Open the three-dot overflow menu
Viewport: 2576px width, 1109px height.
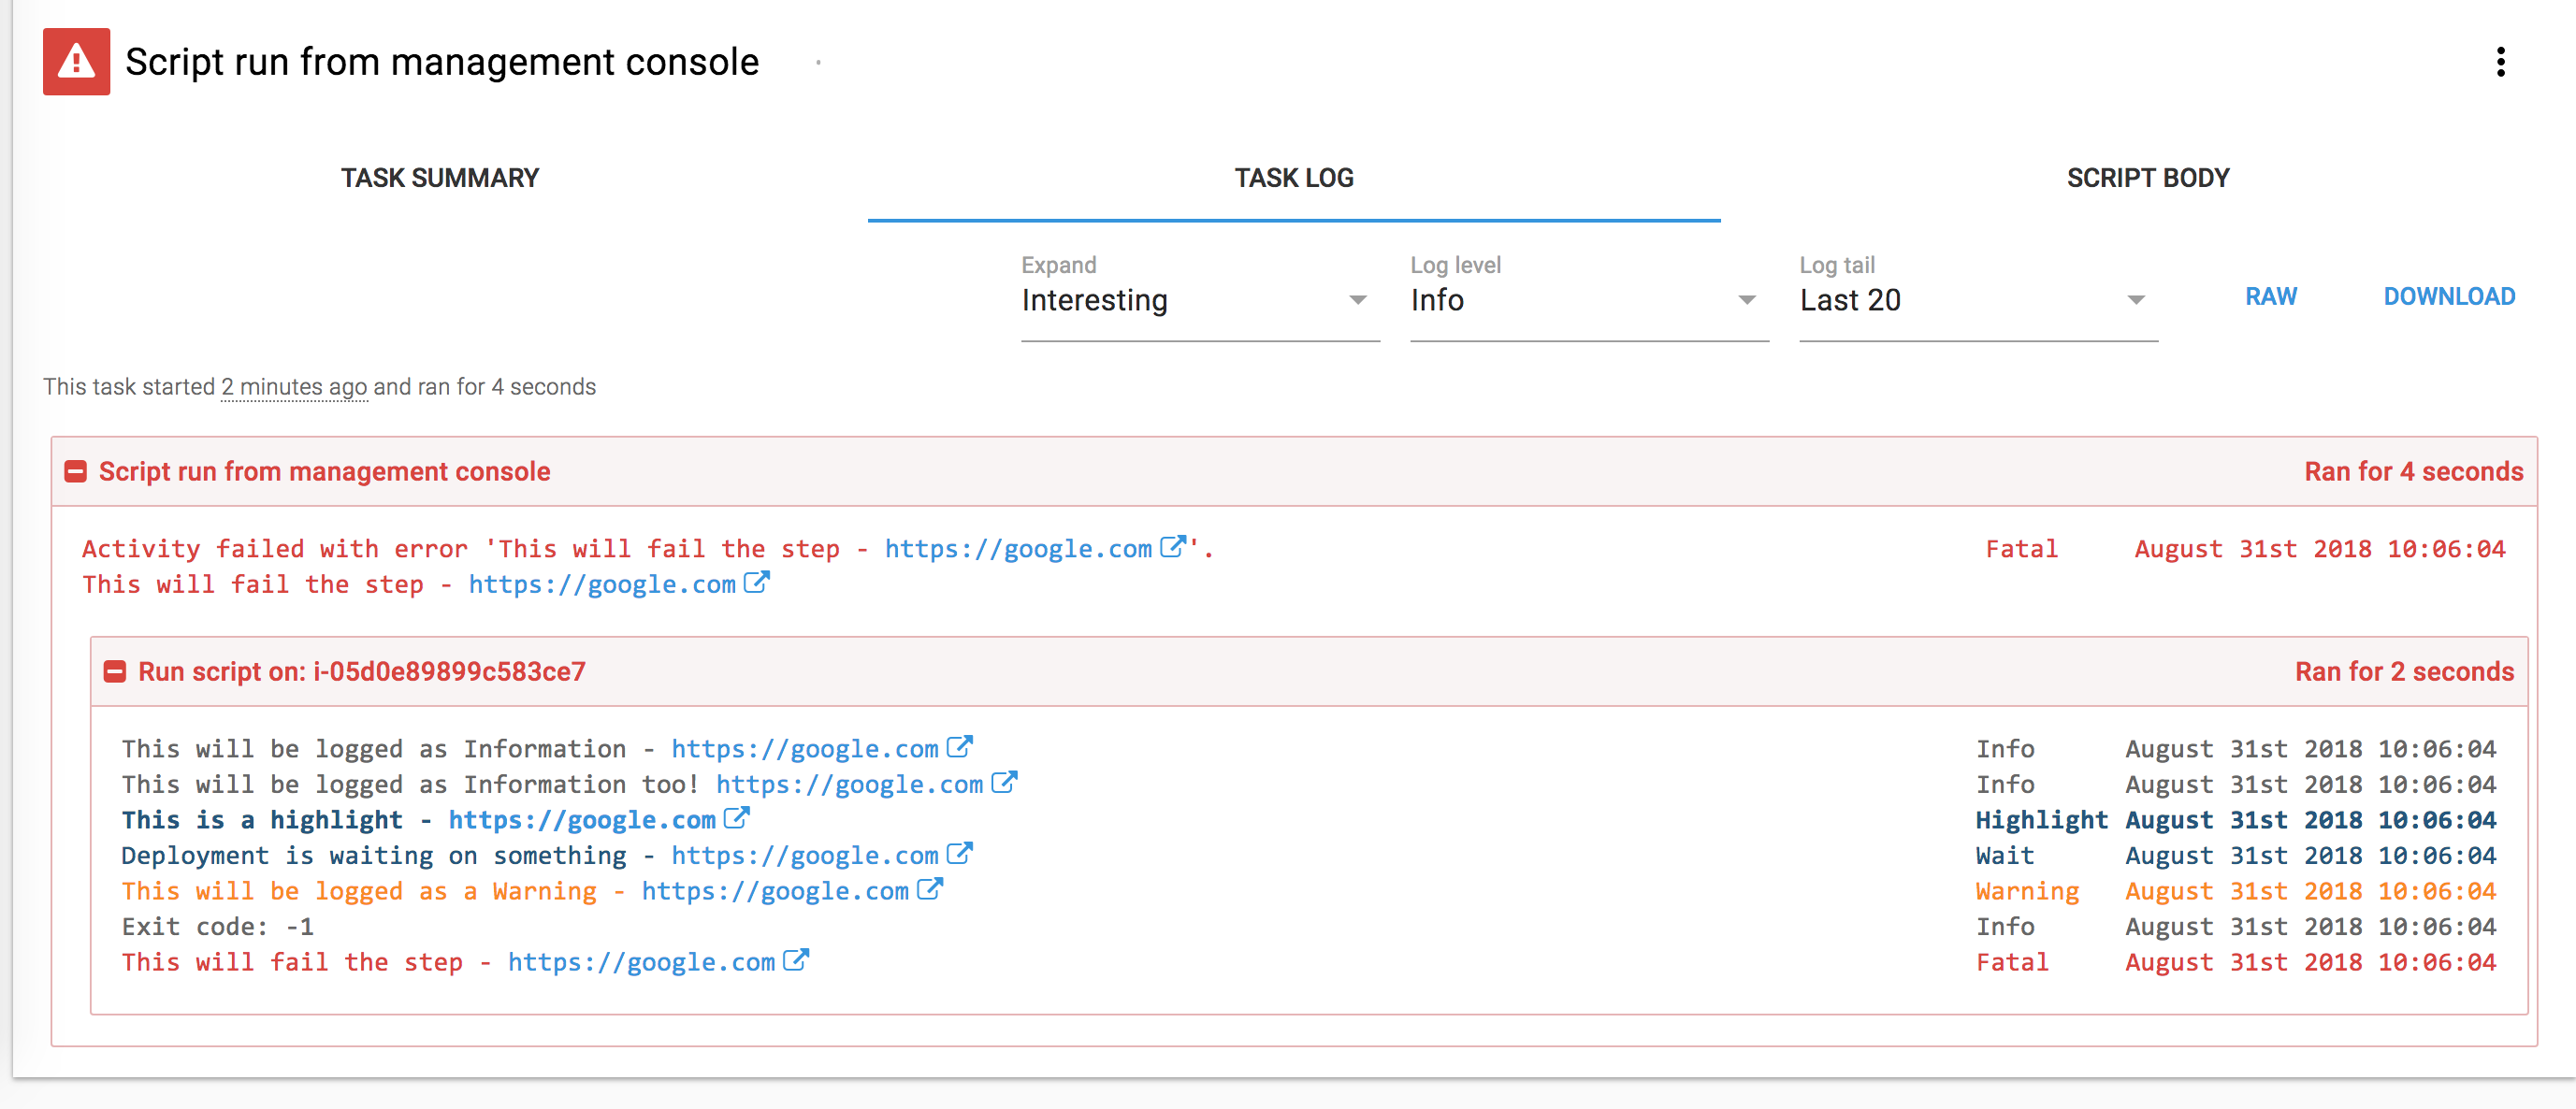pos(2503,63)
